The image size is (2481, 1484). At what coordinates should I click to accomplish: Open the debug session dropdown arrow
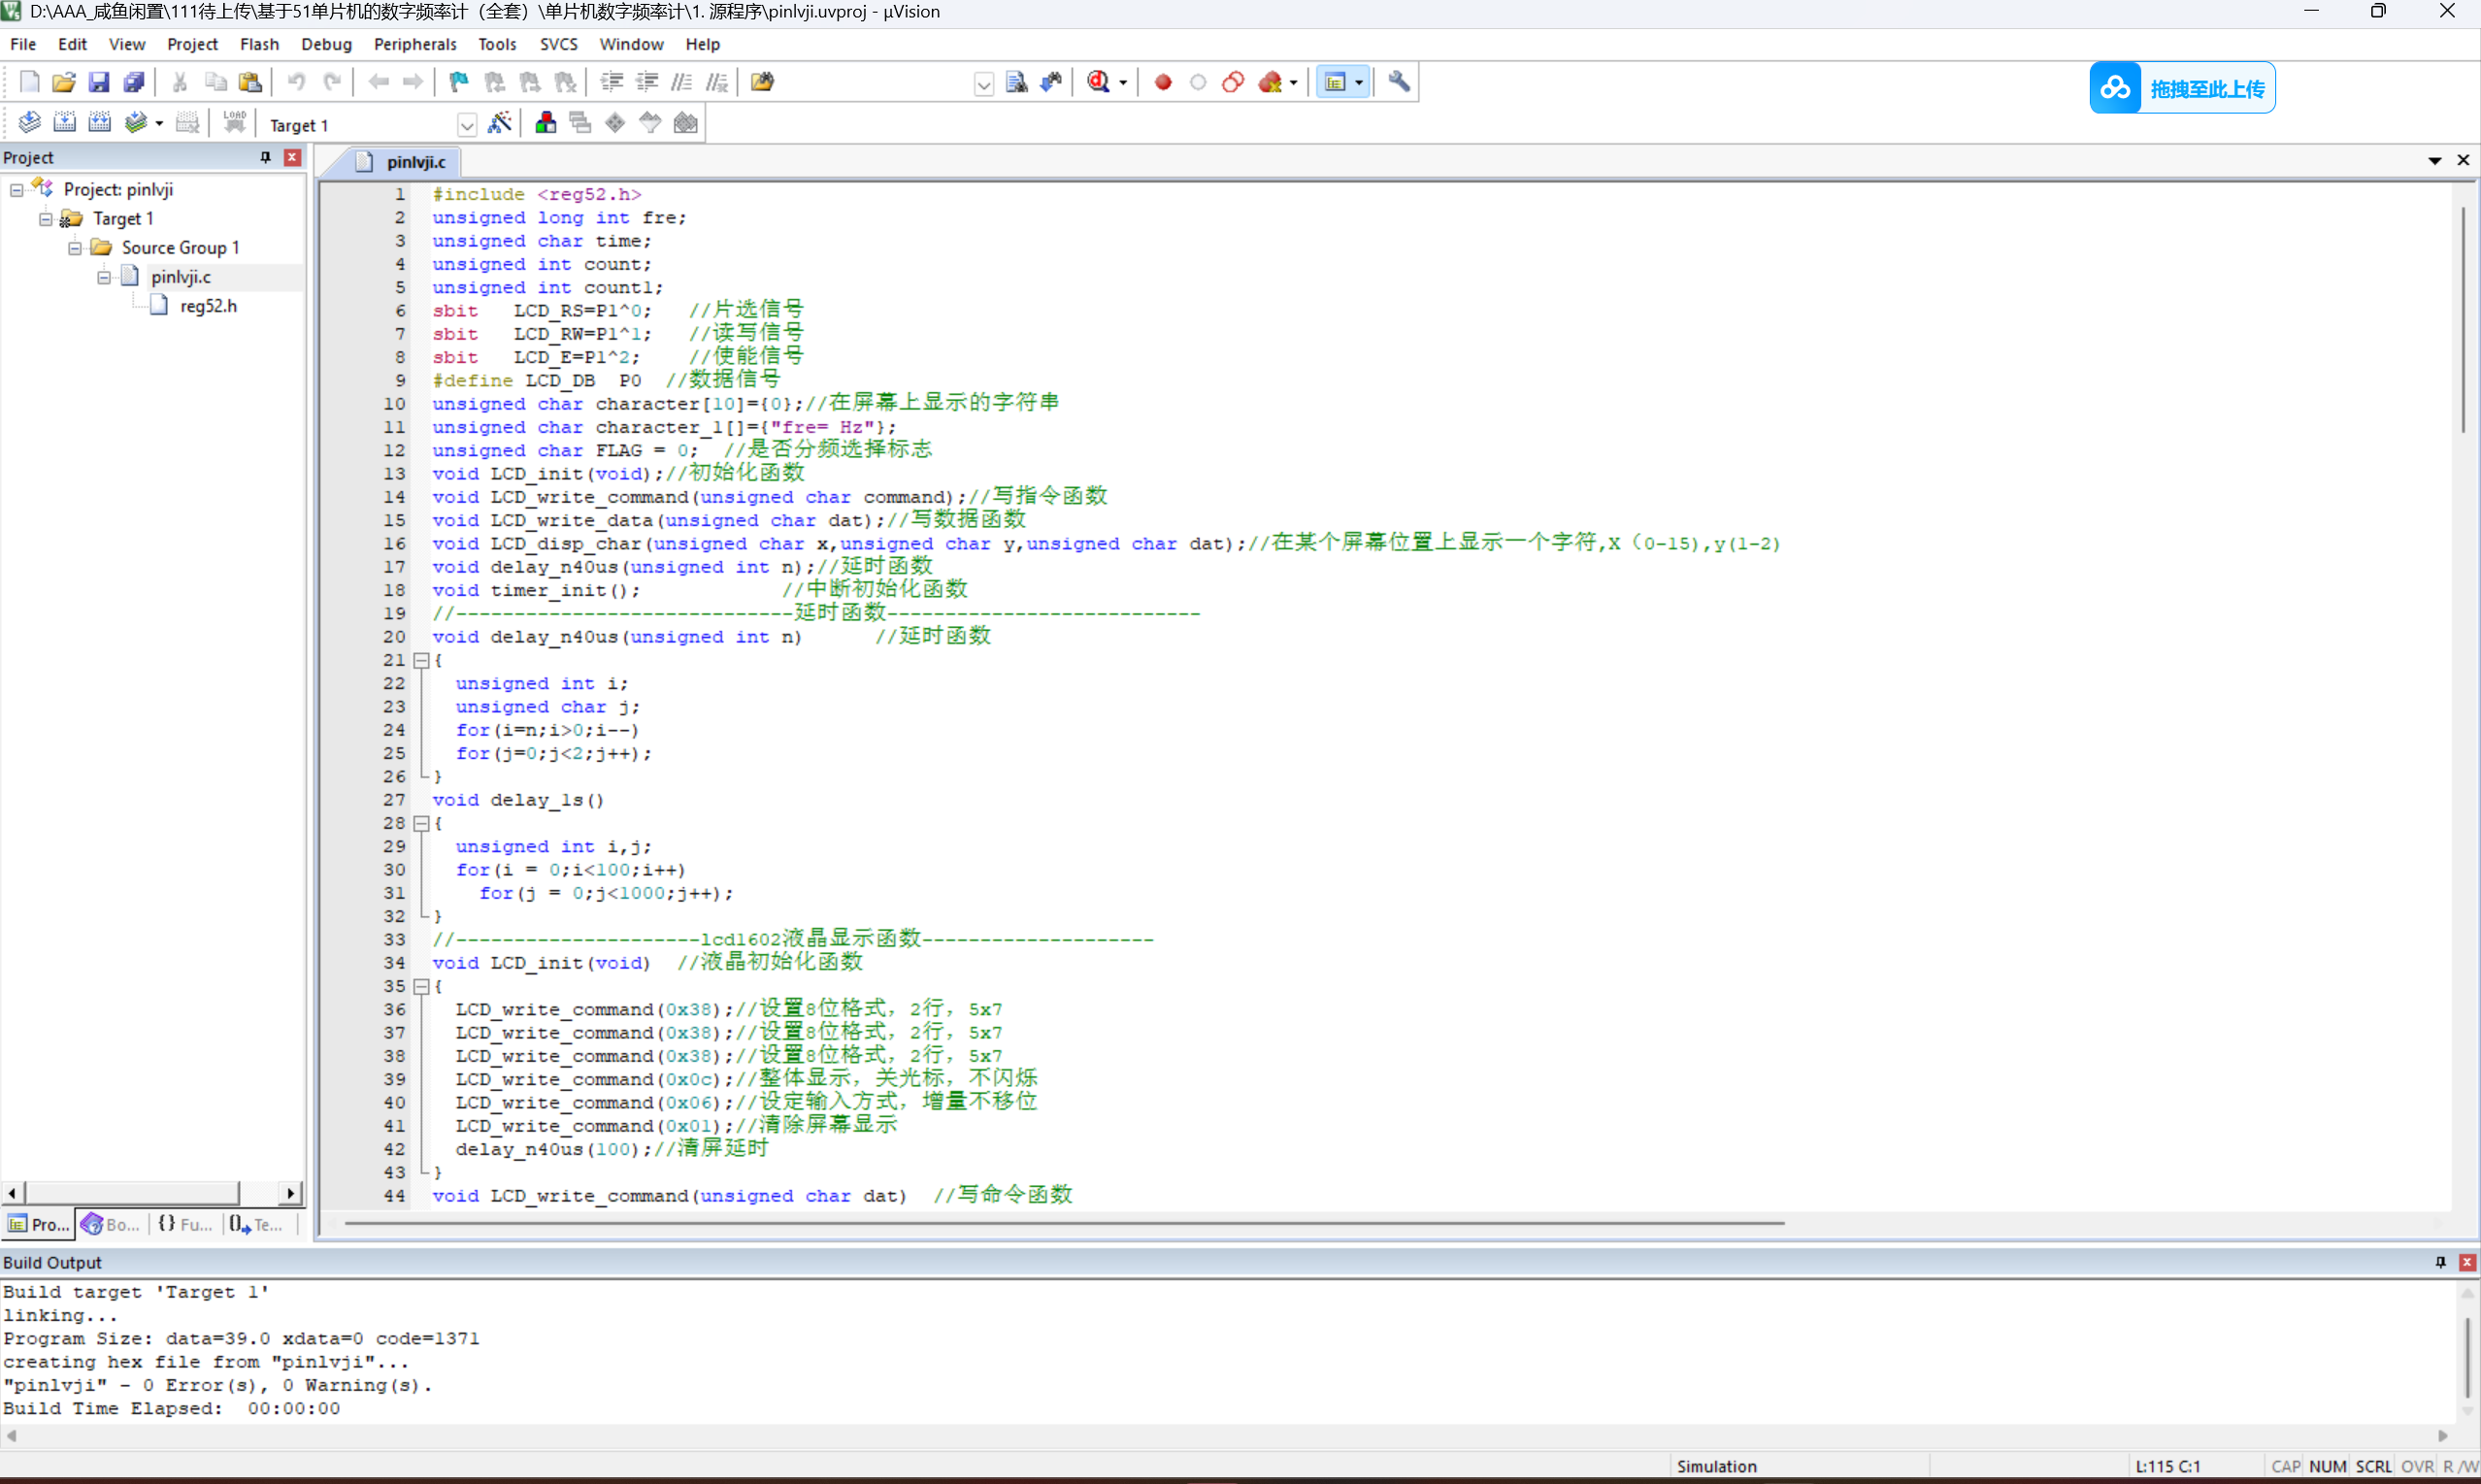pyautogui.click(x=1123, y=83)
